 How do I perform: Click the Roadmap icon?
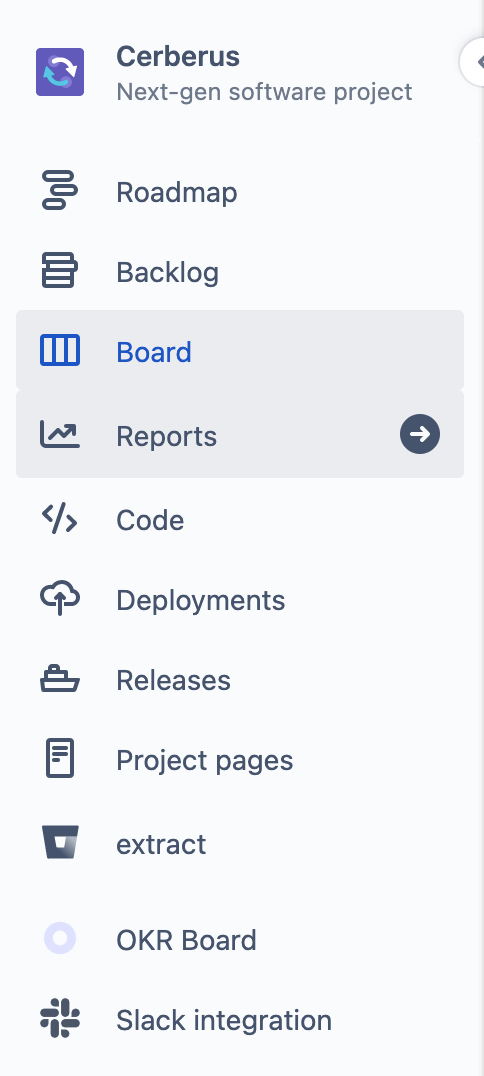point(60,191)
